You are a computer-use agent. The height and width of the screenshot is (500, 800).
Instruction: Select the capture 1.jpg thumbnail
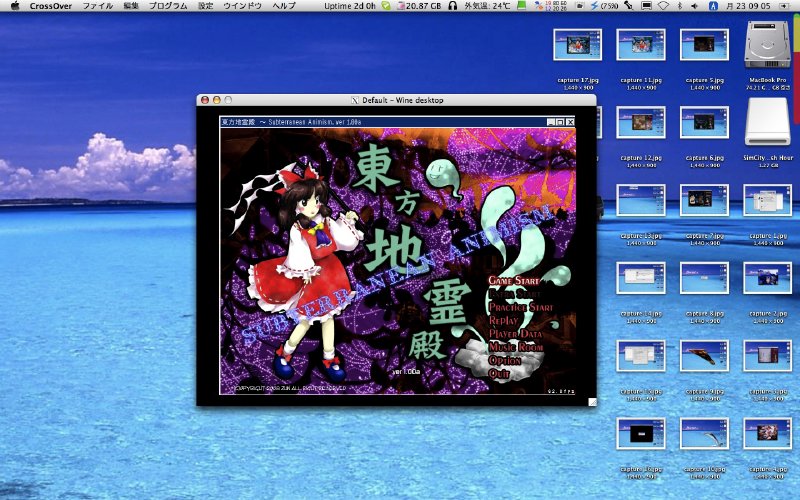[x=767, y=200]
